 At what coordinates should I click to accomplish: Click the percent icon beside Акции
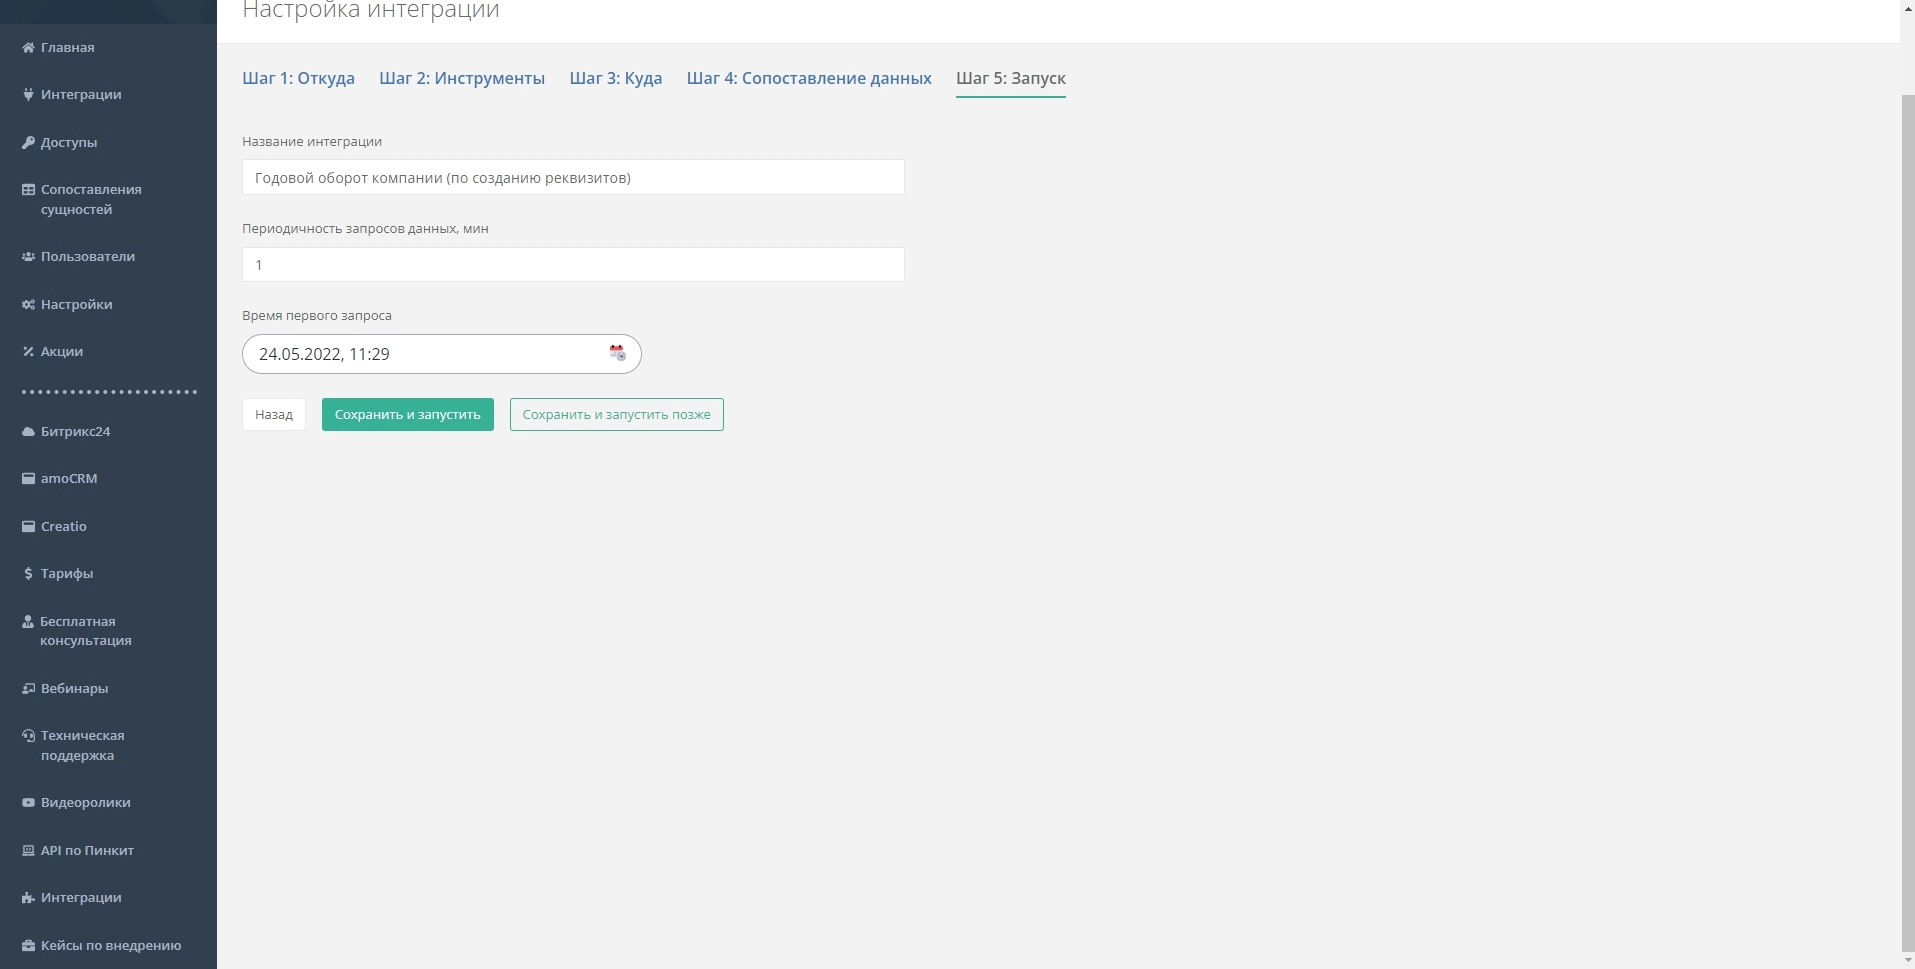[28, 352]
